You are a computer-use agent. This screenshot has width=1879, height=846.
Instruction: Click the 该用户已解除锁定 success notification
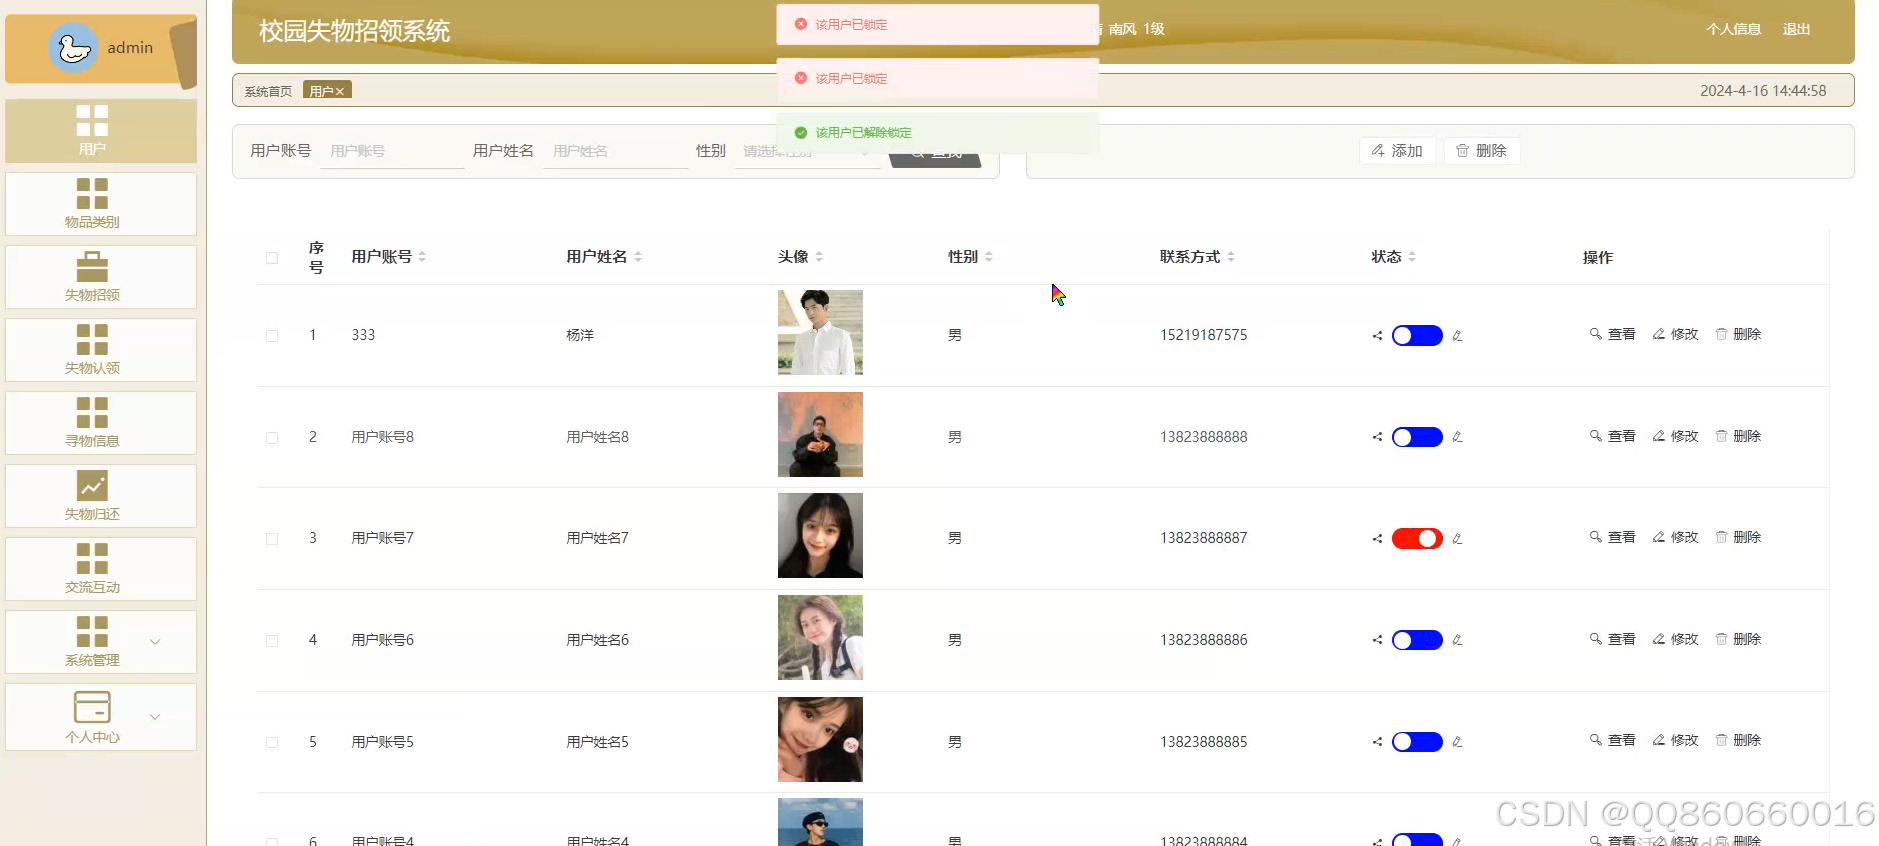[938, 133]
